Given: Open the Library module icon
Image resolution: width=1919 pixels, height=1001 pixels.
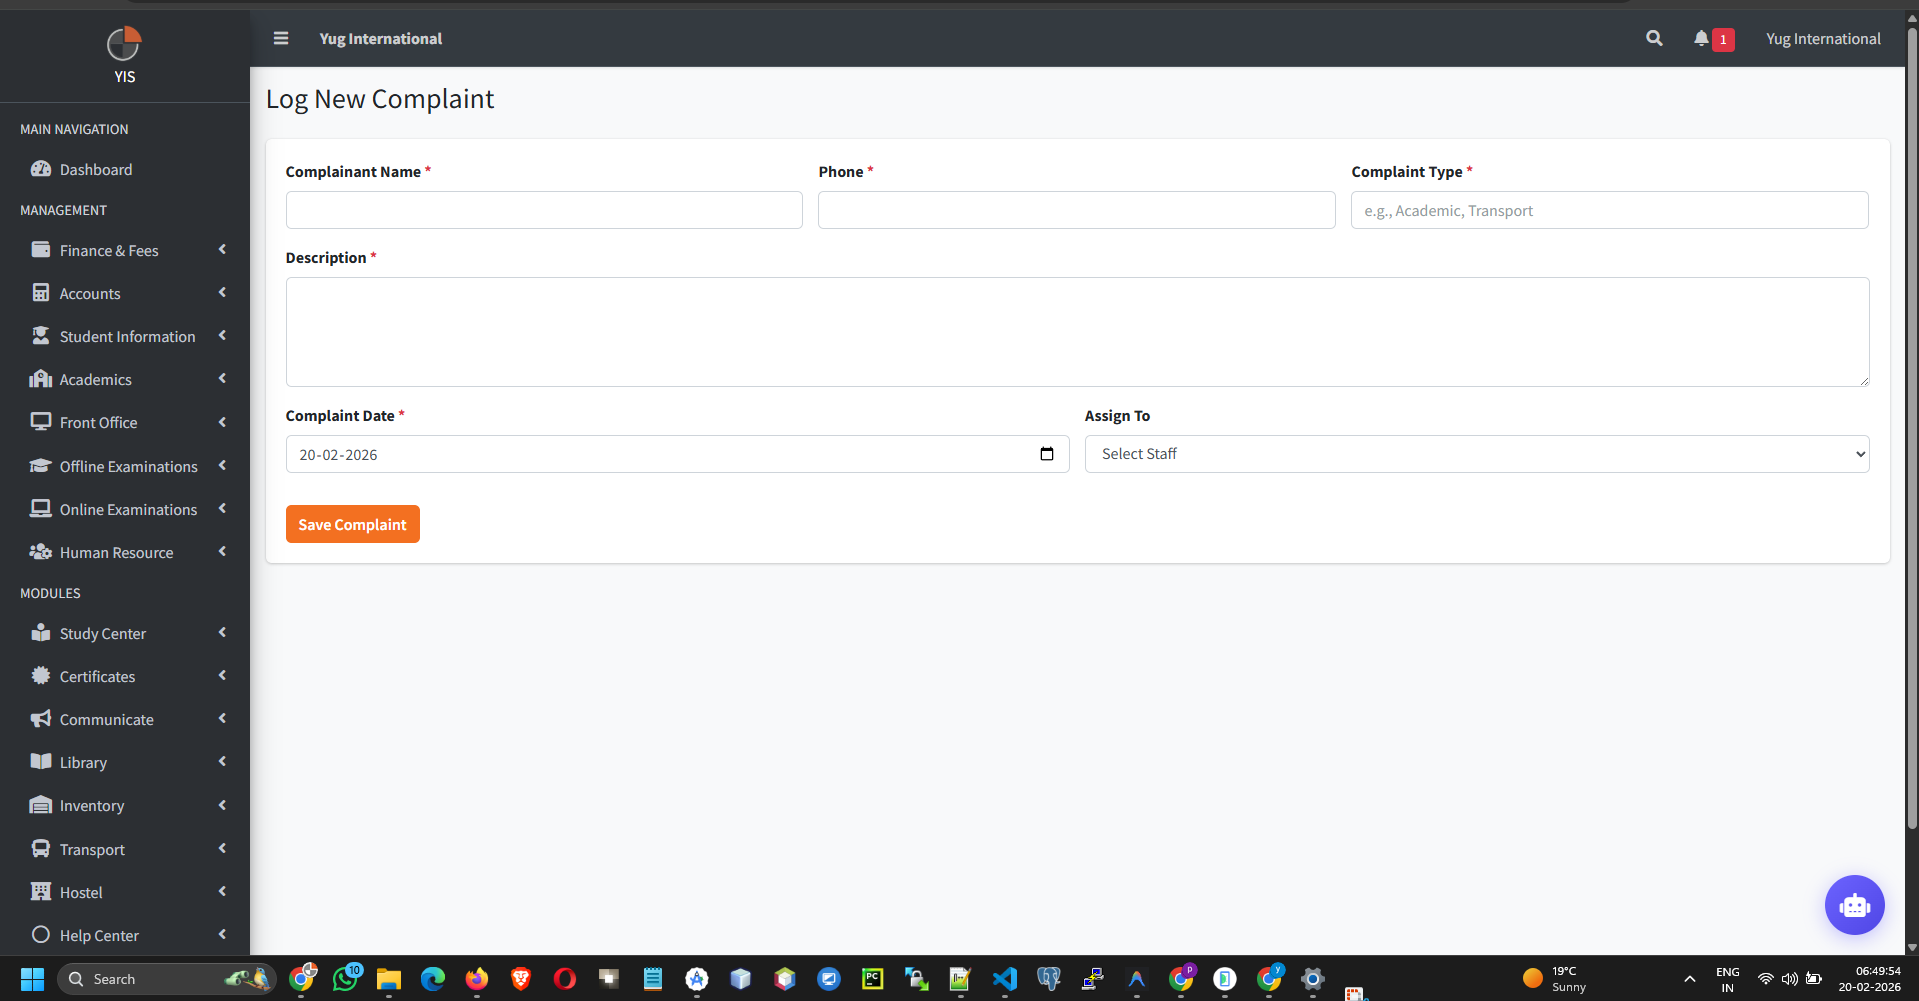Looking at the screenshot, I should [41, 761].
